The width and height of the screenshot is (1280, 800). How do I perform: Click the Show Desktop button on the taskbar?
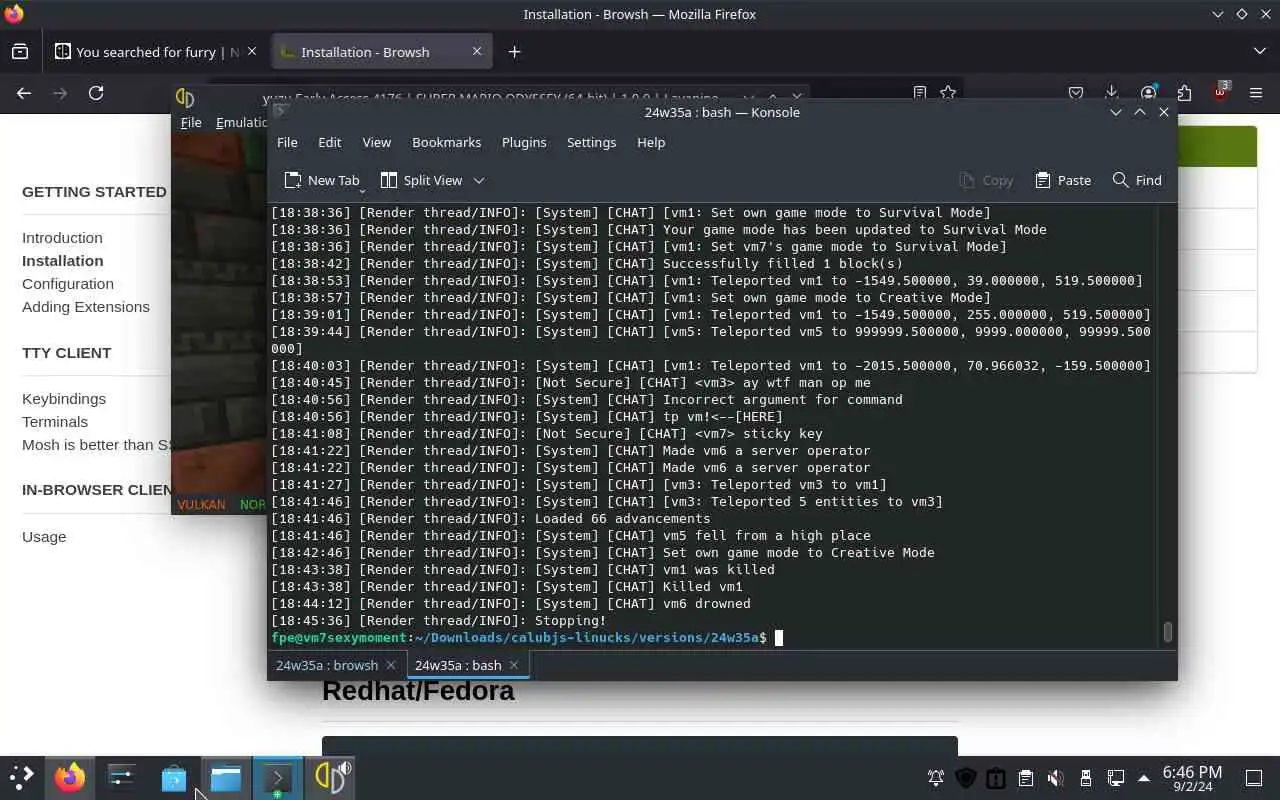(1254, 778)
